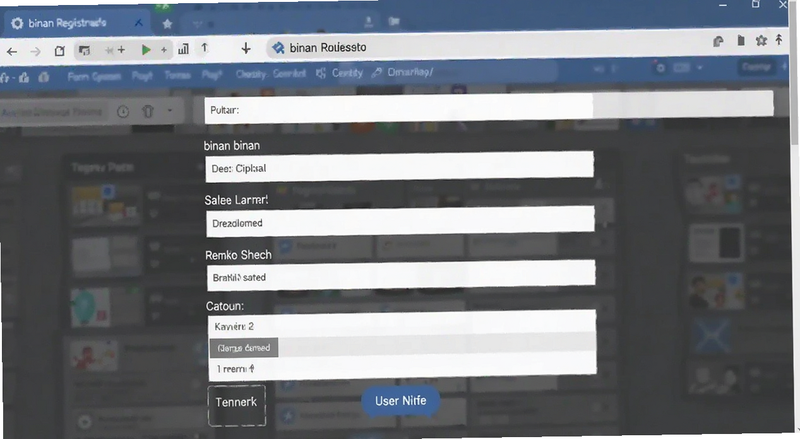Go forward with the browser forward arrow
The image size is (800, 439).
click(35, 51)
